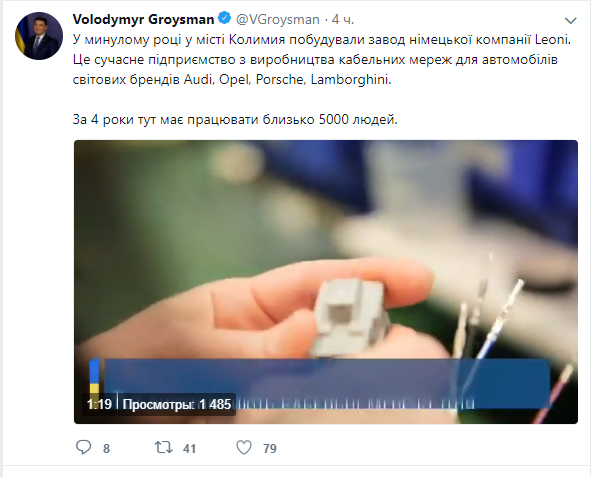This screenshot has height=477, width=591.
Task: Play the embedded video of the connector
Action: (x=326, y=282)
